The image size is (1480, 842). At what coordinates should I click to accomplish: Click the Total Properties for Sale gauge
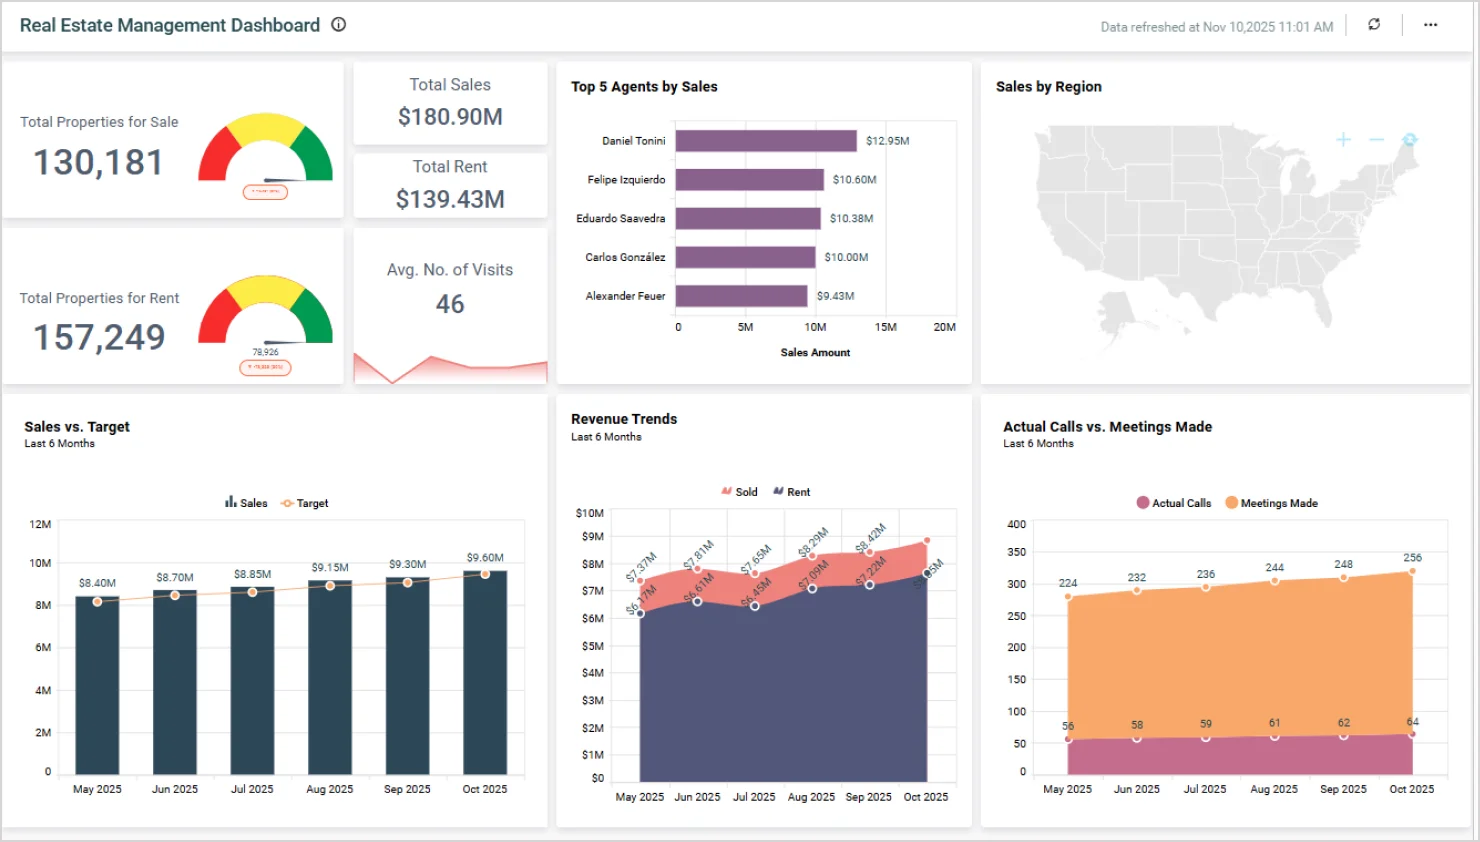coord(266,148)
